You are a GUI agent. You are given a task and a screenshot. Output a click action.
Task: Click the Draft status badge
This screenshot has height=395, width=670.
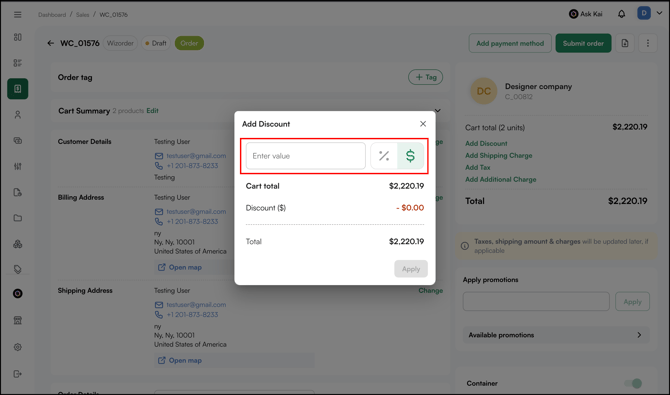coord(156,43)
